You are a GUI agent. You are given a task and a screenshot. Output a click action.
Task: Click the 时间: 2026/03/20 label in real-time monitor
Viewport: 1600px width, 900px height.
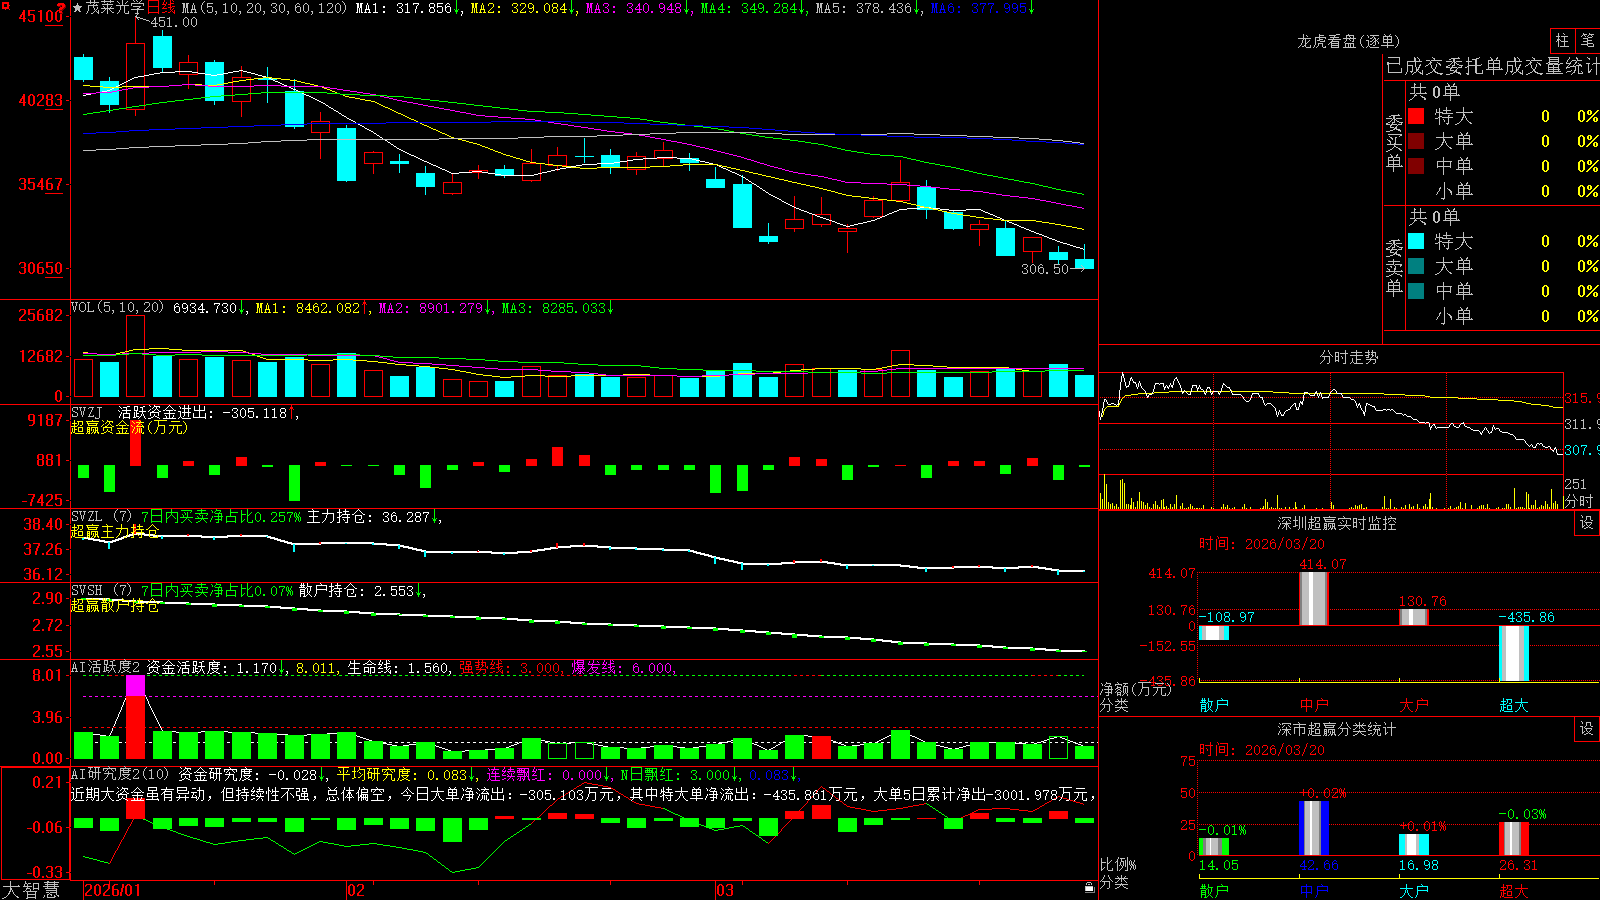(1262, 544)
